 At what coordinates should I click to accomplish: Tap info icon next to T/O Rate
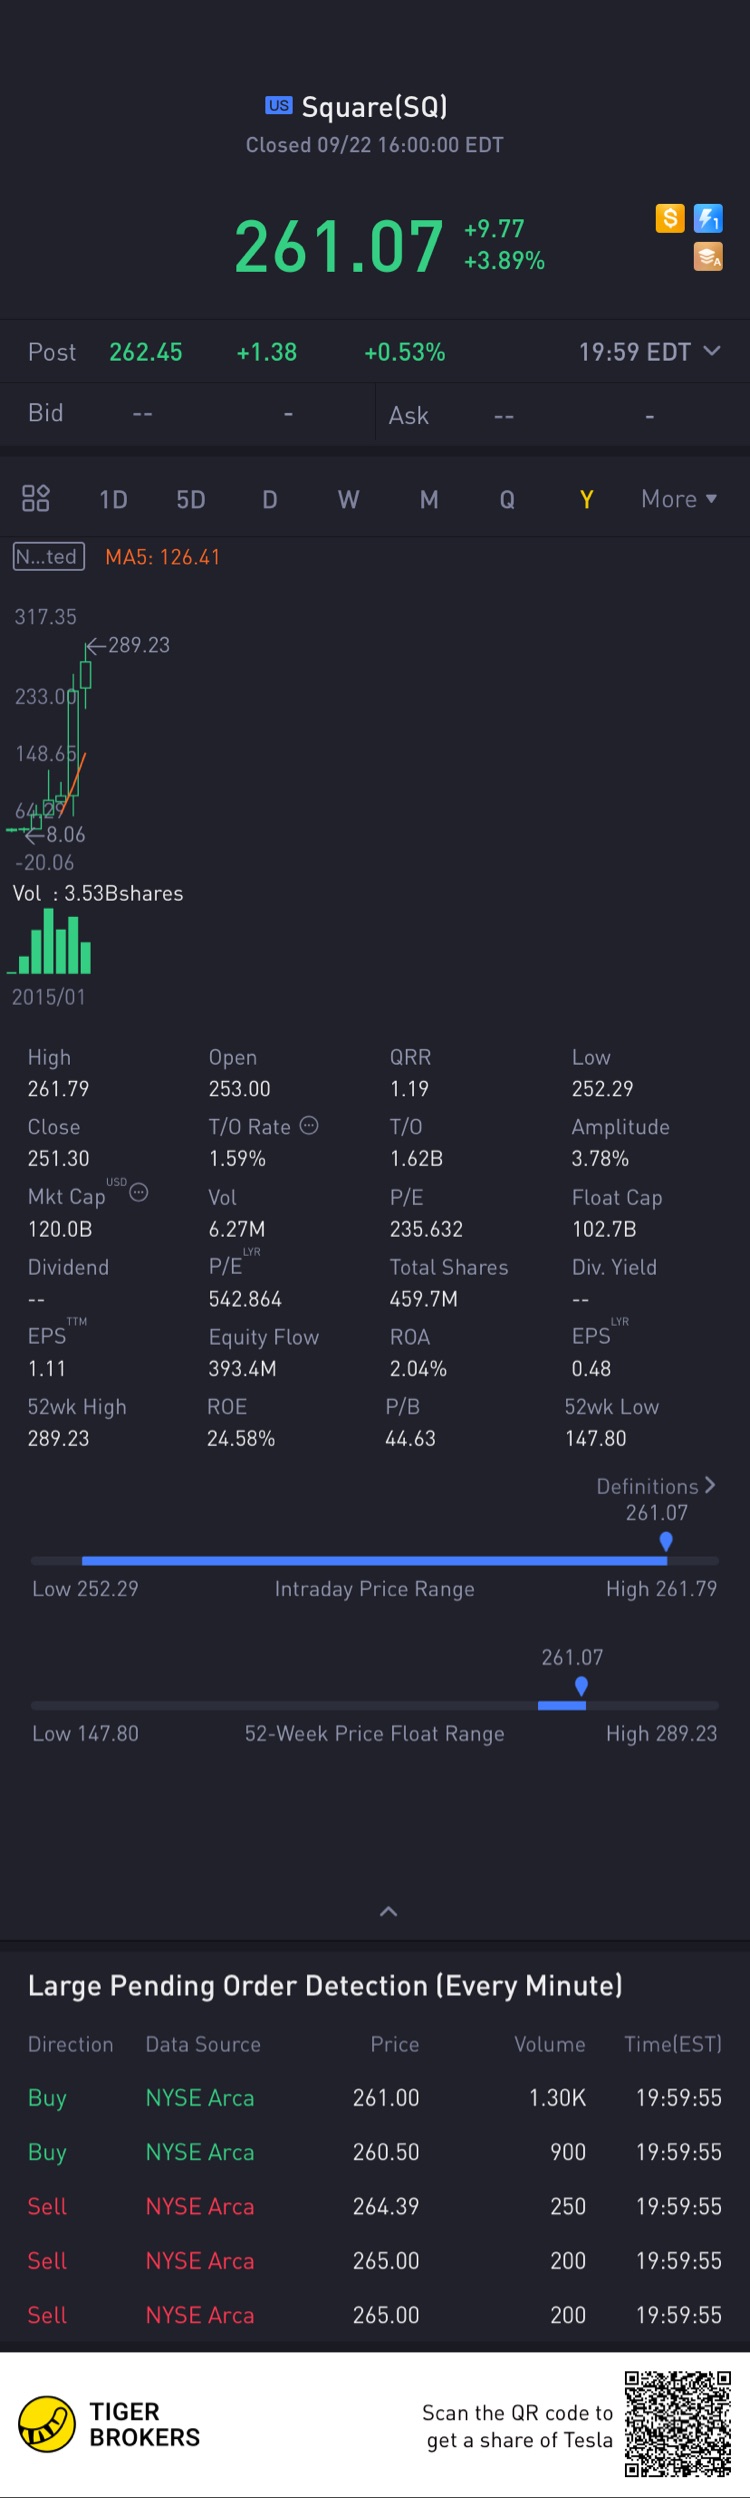(x=310, y=1126)
